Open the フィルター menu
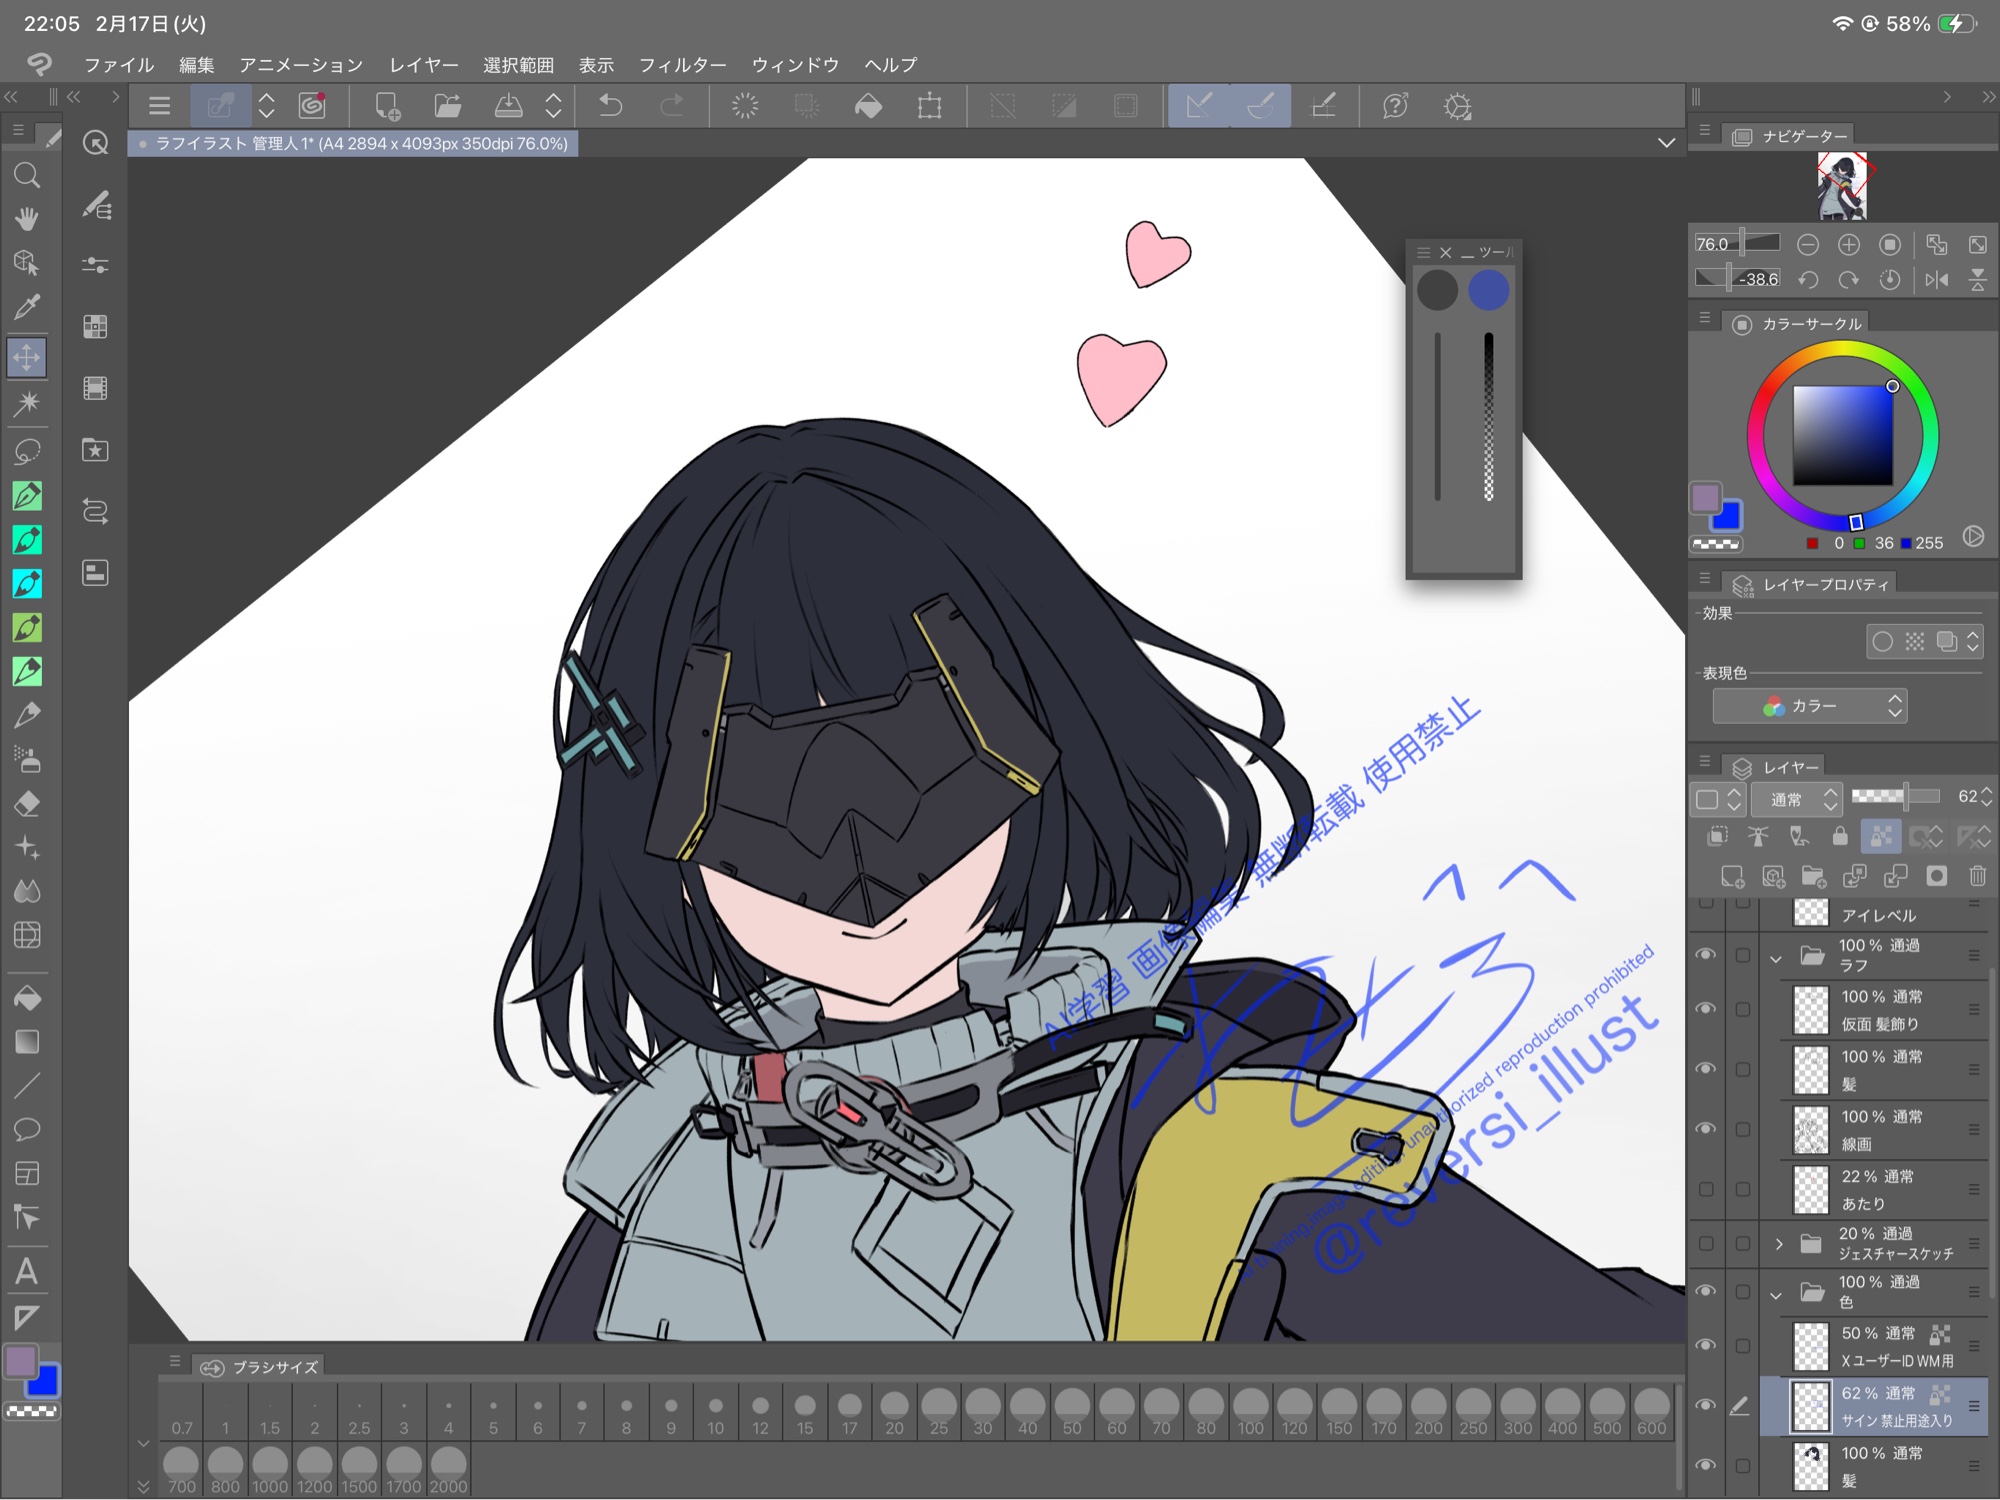2000x1500 pixels. (682, 65)
